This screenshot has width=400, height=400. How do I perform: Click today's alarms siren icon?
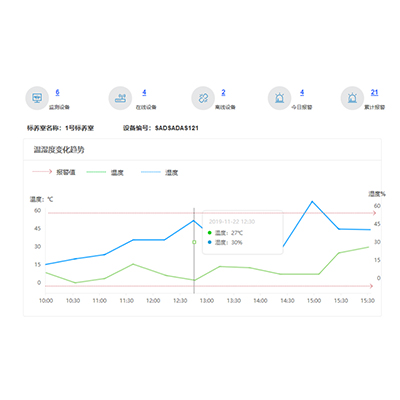pyautogui.click(x=279, y=98)
